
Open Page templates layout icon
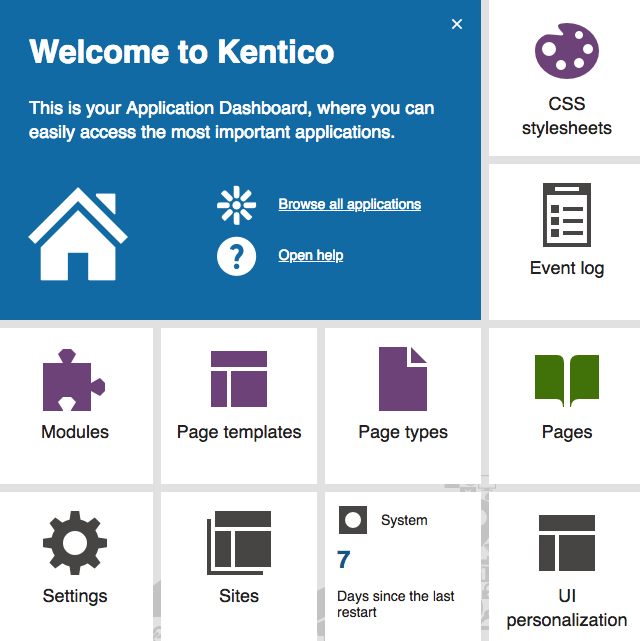tap(239, 379)
